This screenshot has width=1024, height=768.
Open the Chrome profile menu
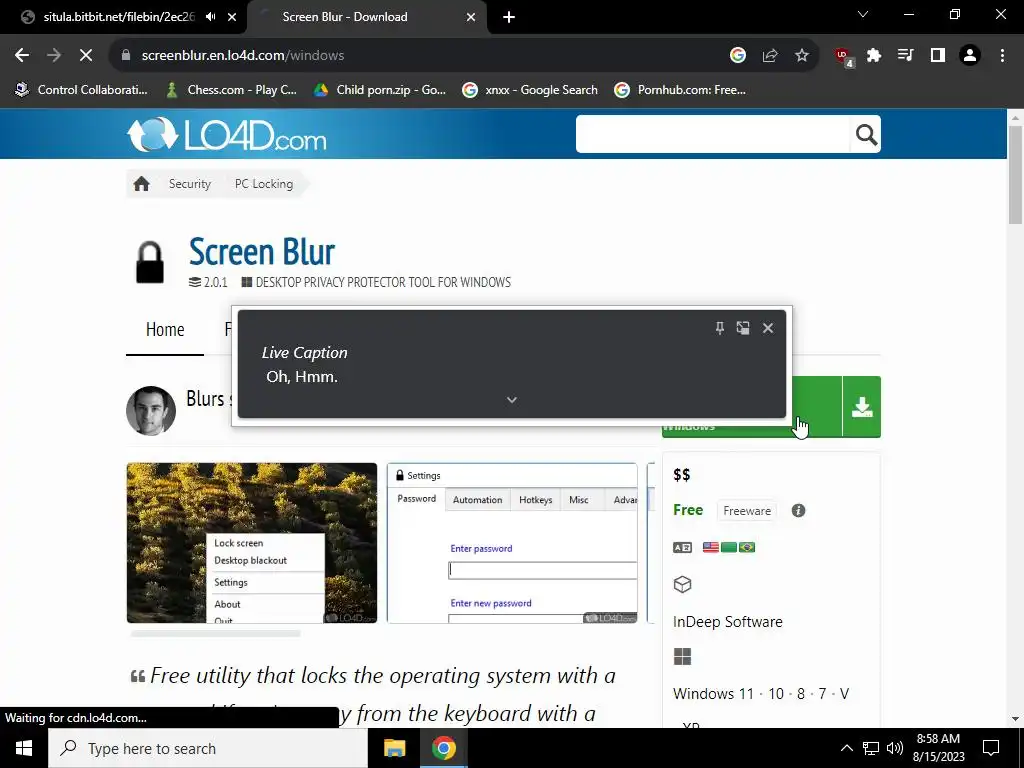click(x=970, y=56)
